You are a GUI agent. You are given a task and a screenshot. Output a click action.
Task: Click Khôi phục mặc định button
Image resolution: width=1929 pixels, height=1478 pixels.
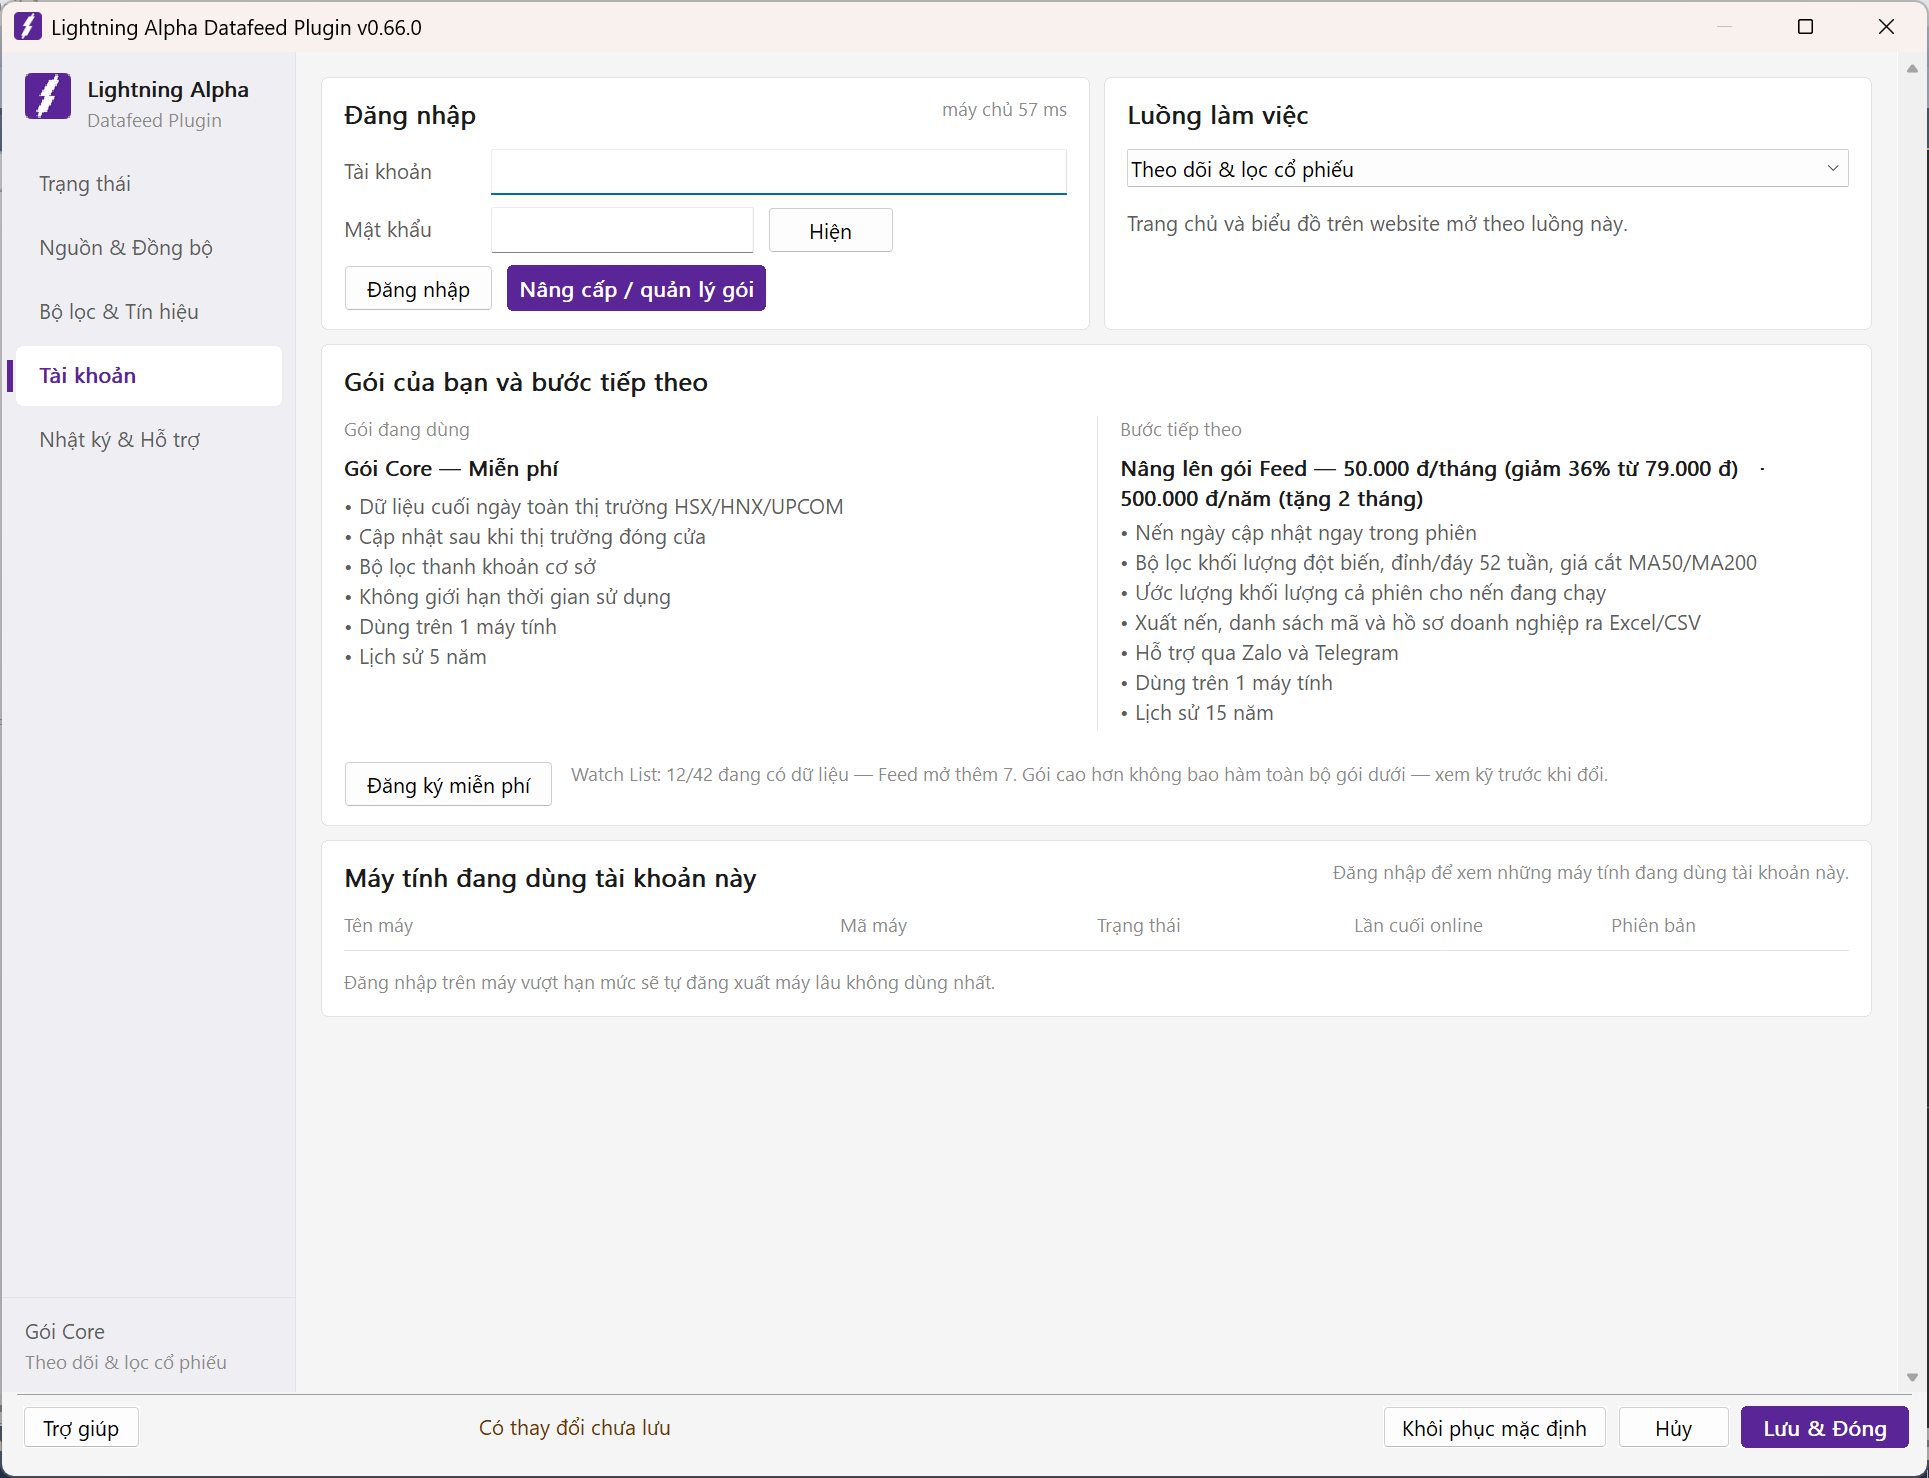(x=1494, y=1427)
